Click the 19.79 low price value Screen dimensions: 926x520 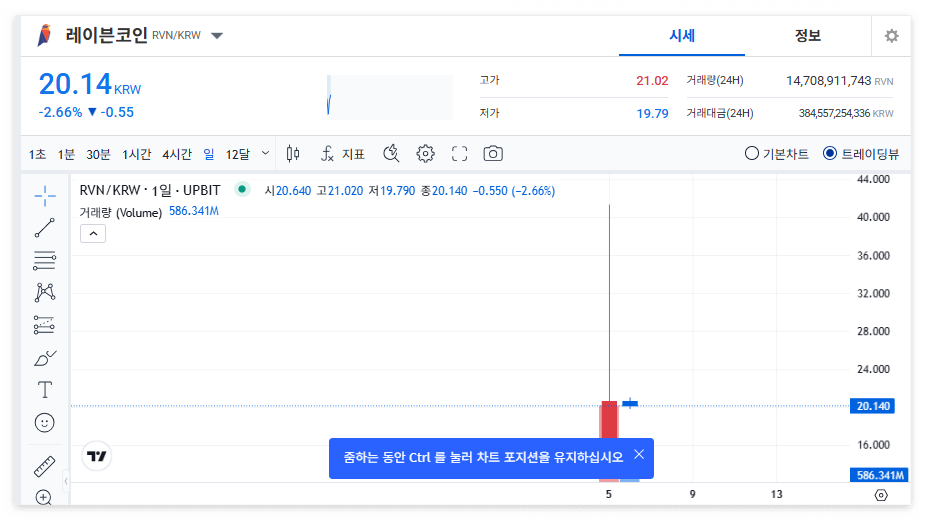[652, 113]
